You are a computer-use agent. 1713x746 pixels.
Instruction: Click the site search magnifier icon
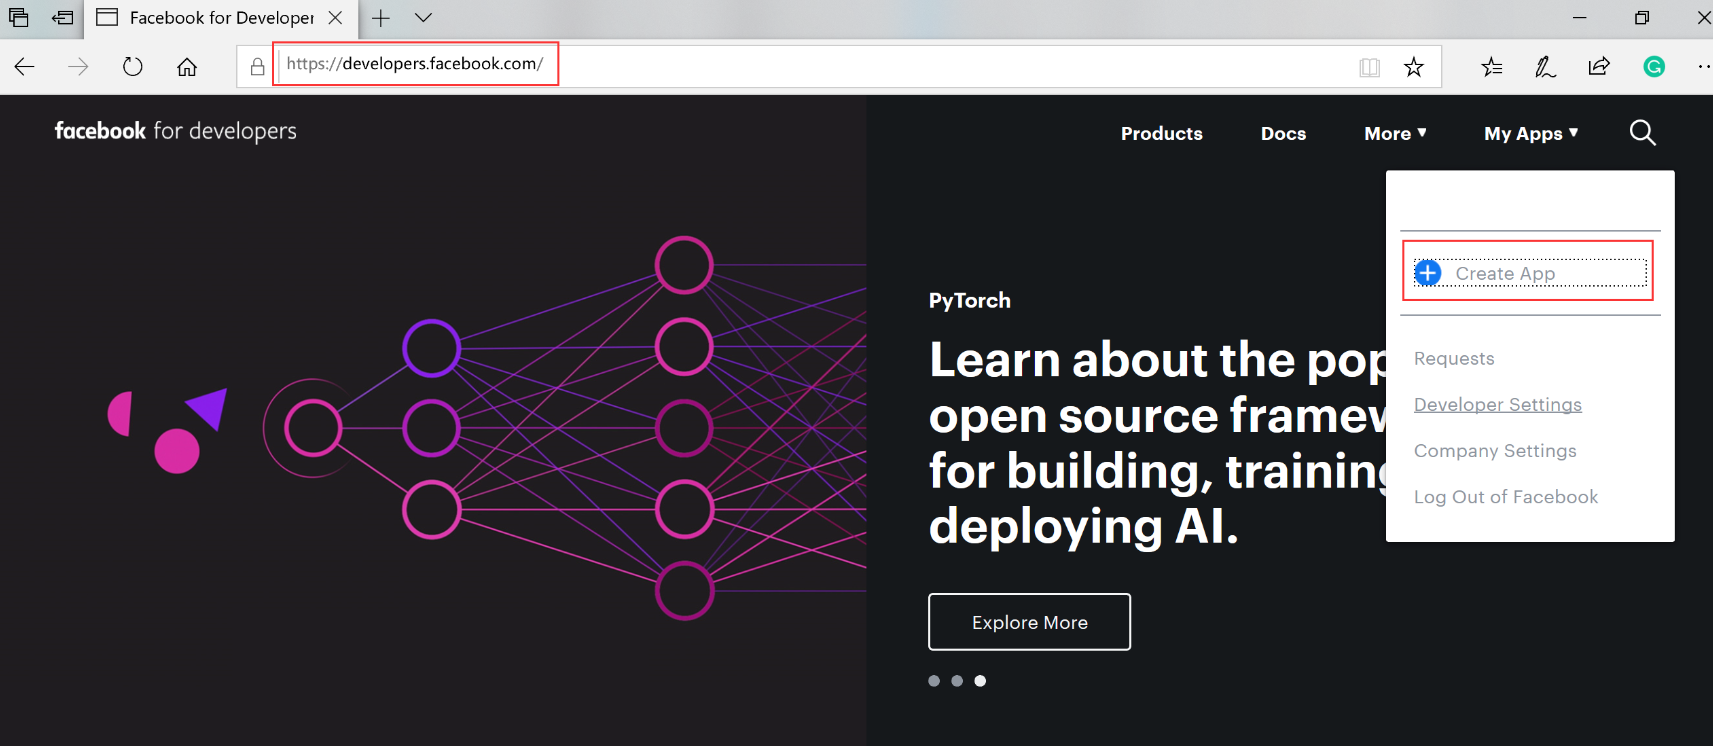[x=1642, y=133]
